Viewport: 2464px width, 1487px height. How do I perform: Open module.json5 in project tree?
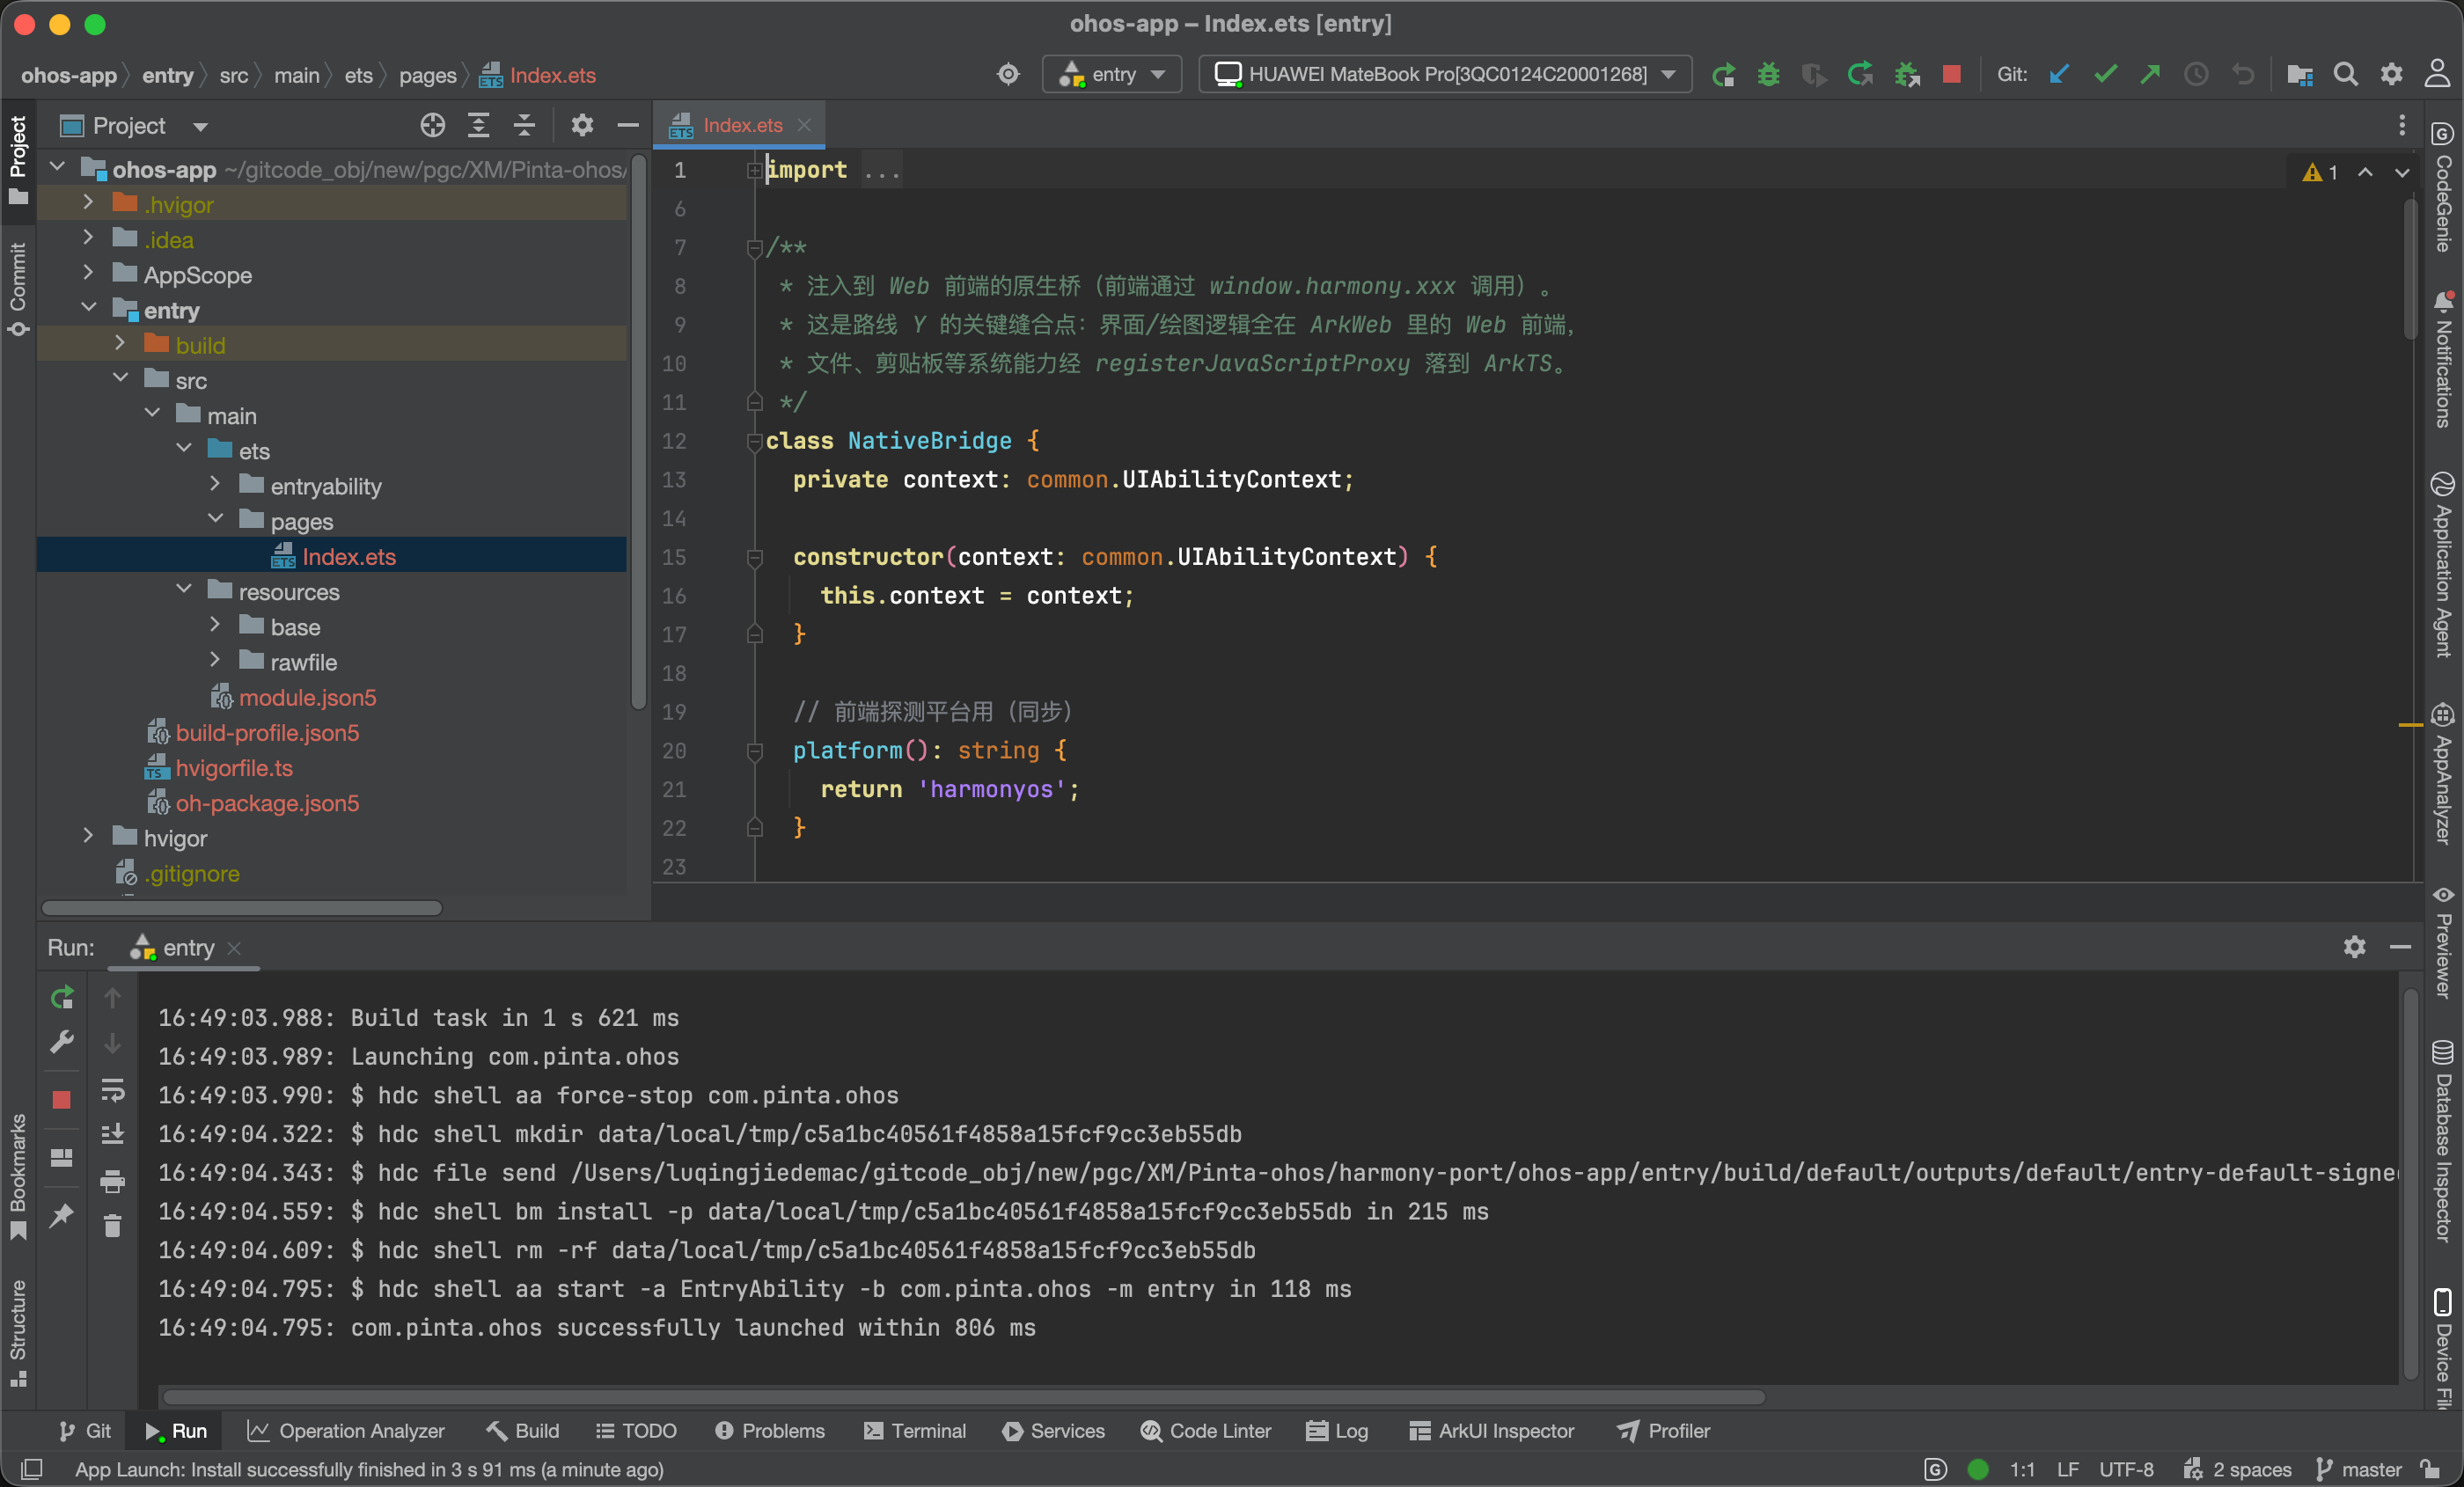[x=307, y=697]
